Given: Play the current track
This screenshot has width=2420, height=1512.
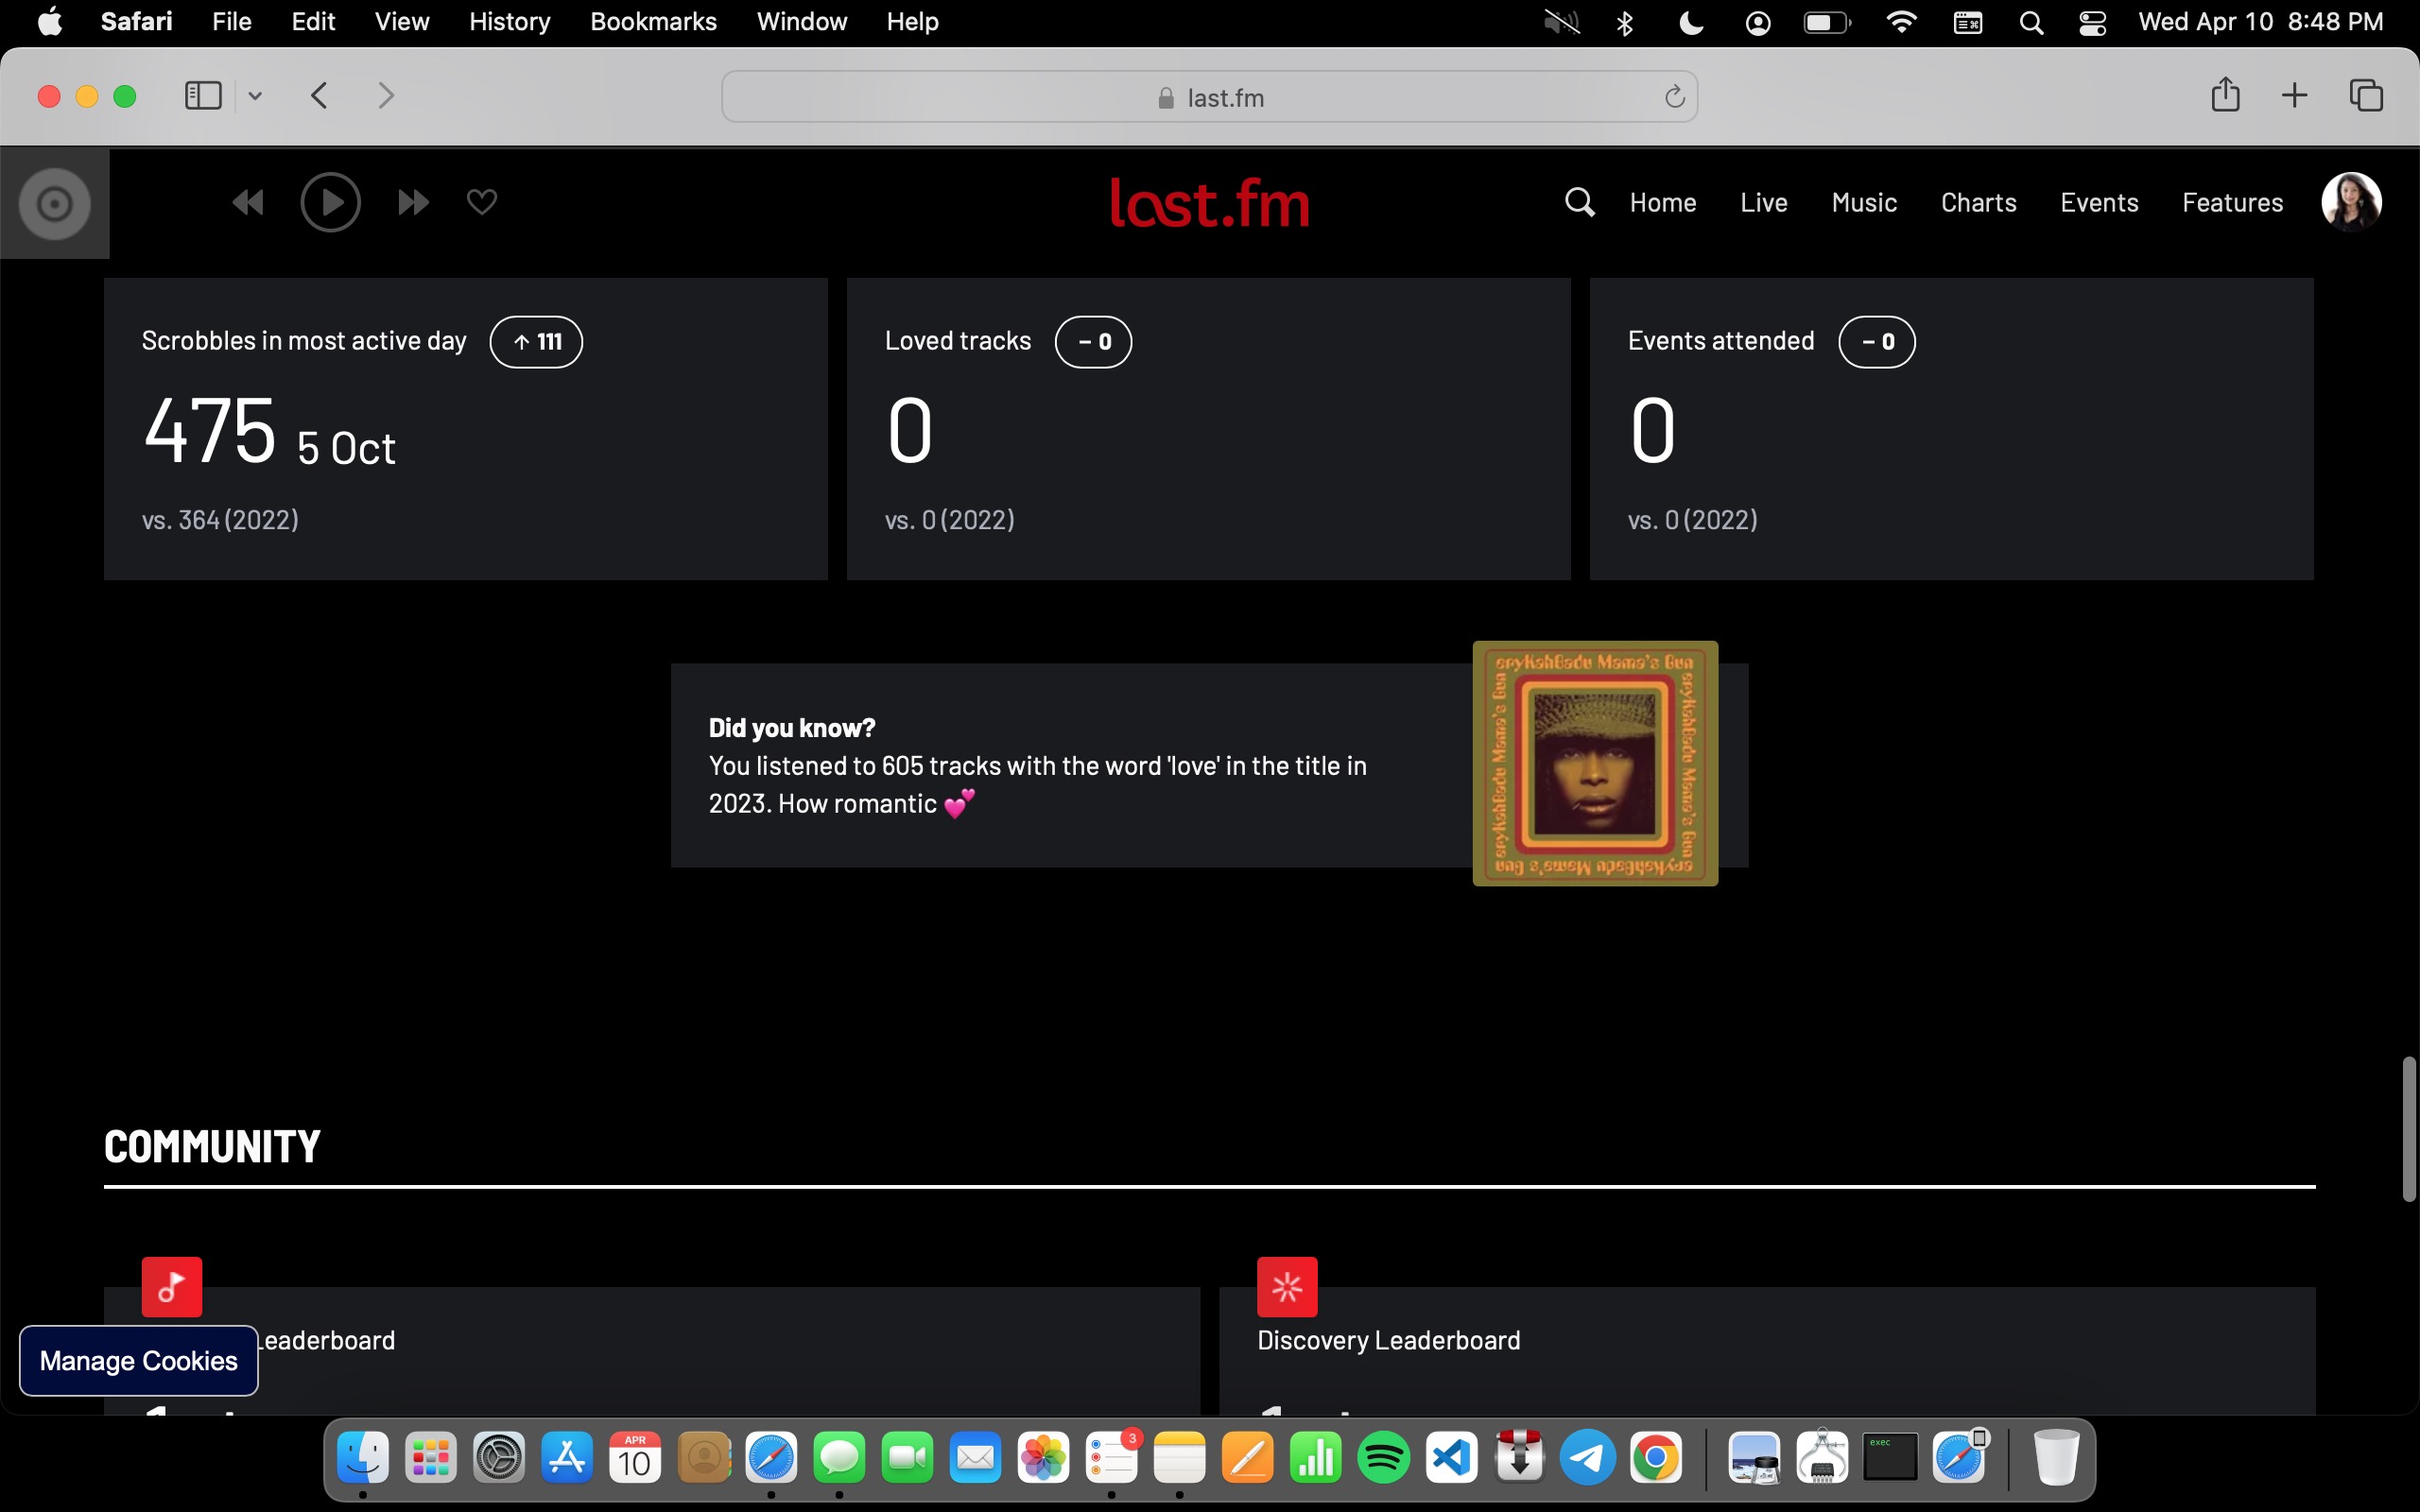Looking at the screenshot, I should click(330, 203).
